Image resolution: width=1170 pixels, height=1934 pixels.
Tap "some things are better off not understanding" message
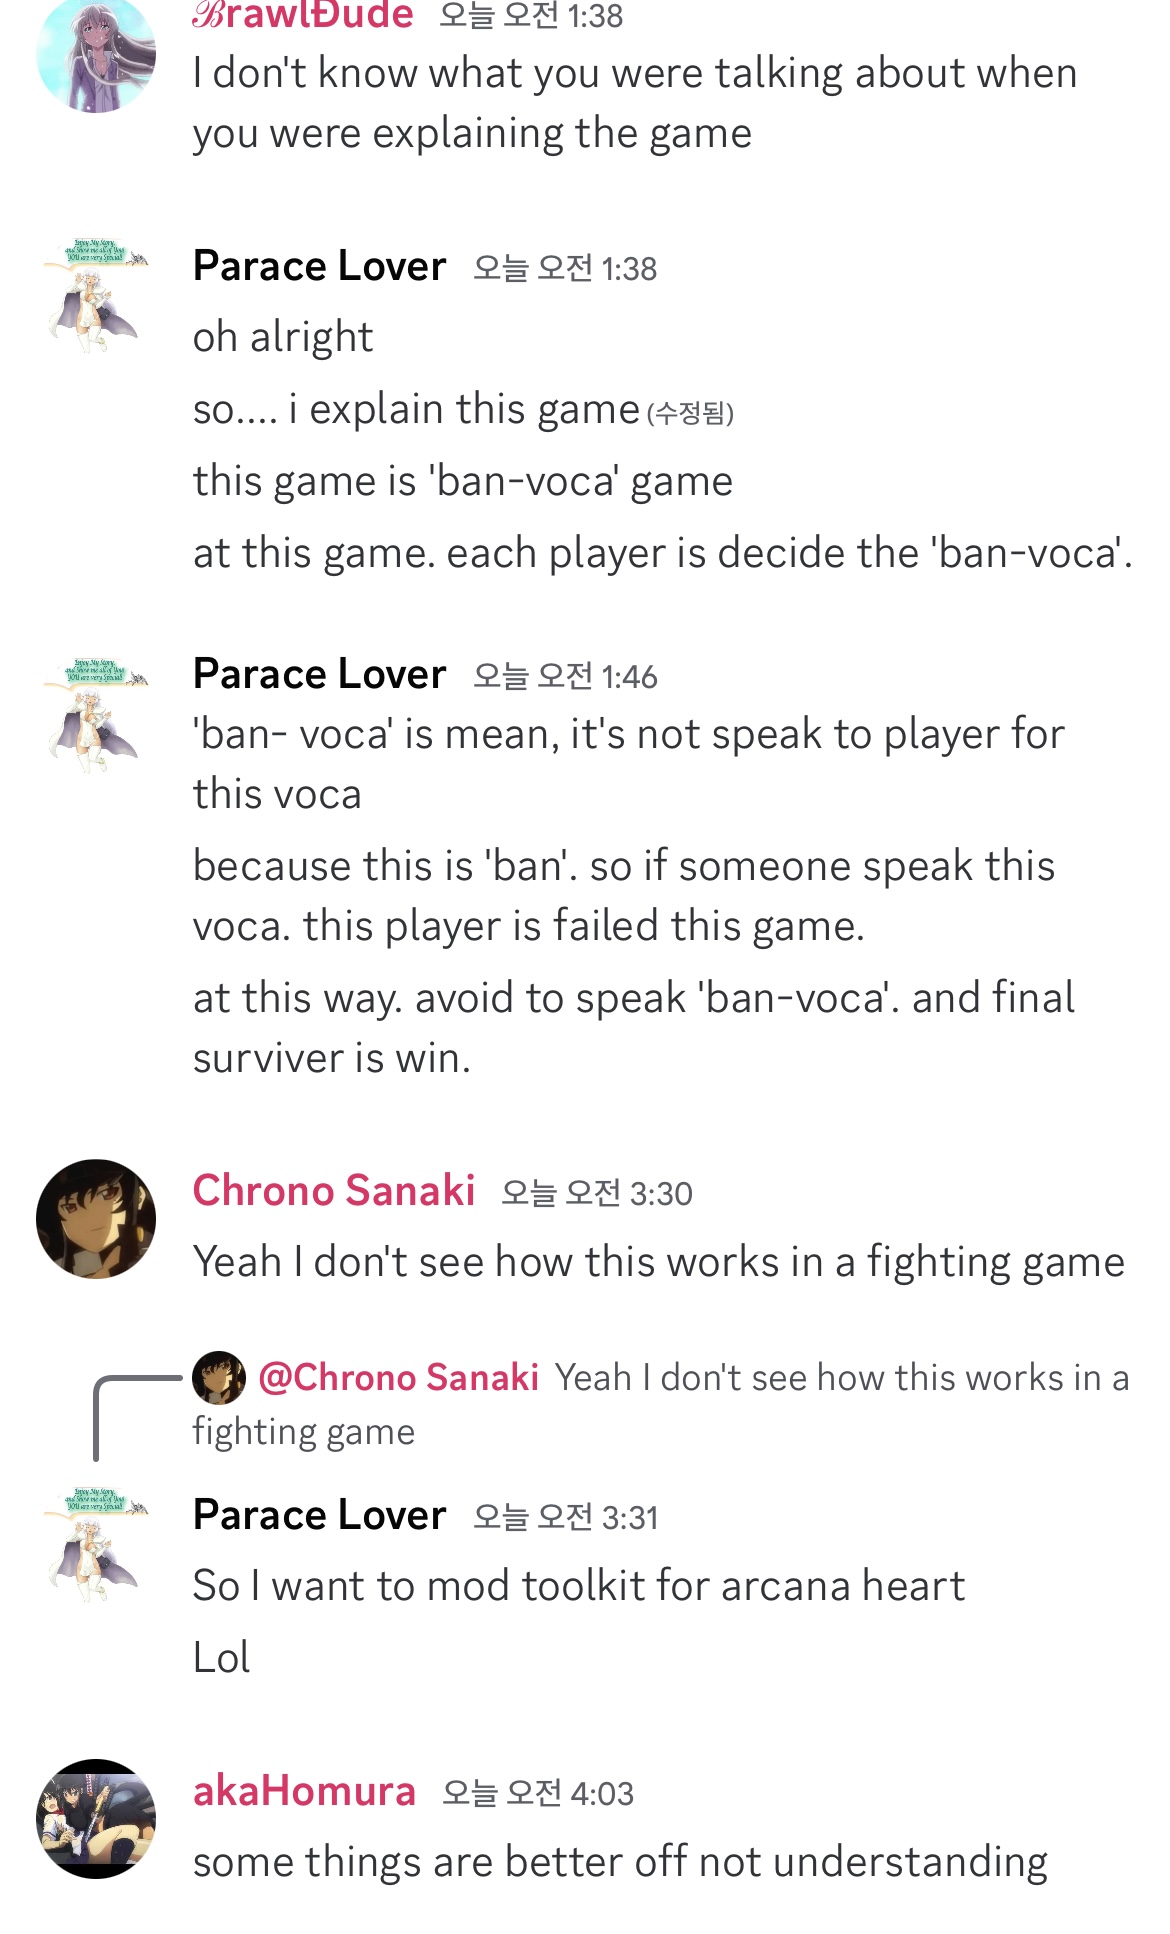620,1863
